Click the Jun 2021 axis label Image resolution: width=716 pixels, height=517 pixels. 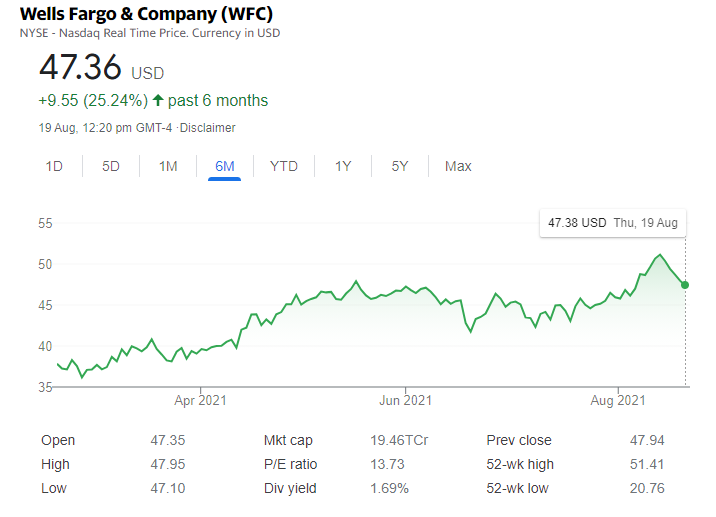coord(405,401)
